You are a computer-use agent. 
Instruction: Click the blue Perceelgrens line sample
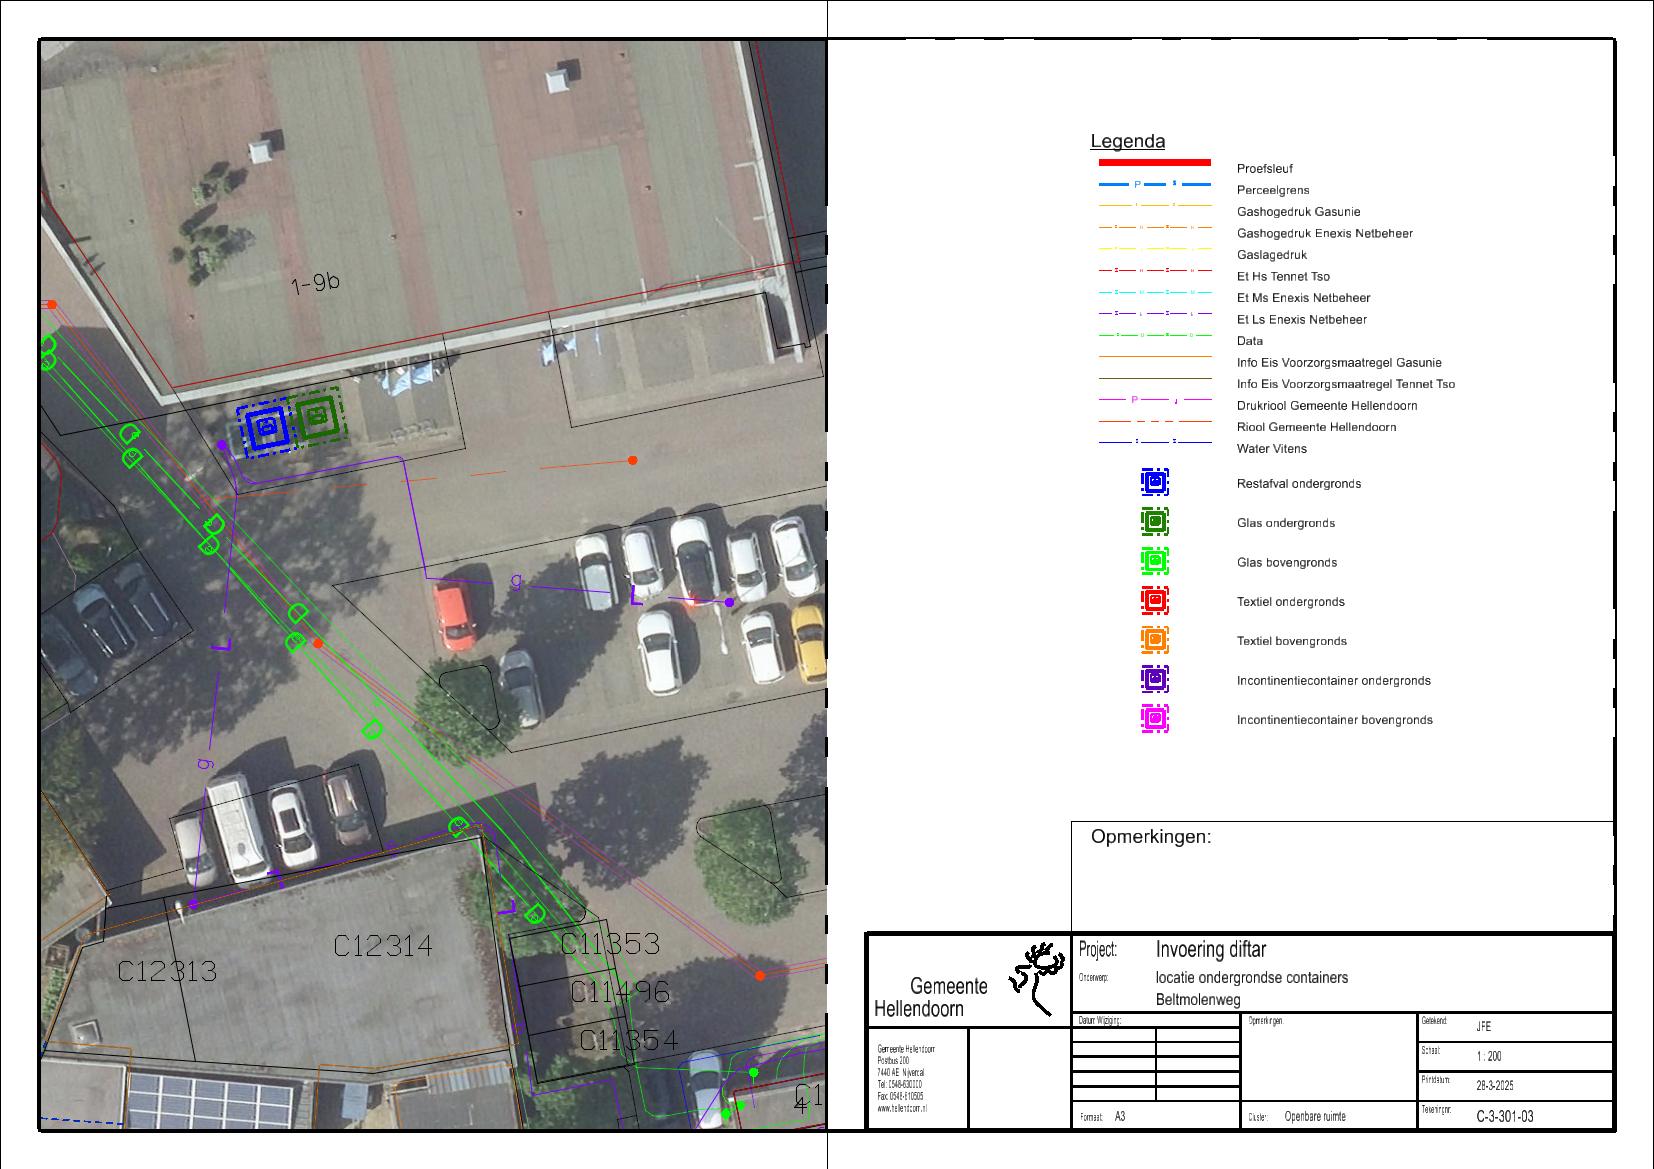1154,185
